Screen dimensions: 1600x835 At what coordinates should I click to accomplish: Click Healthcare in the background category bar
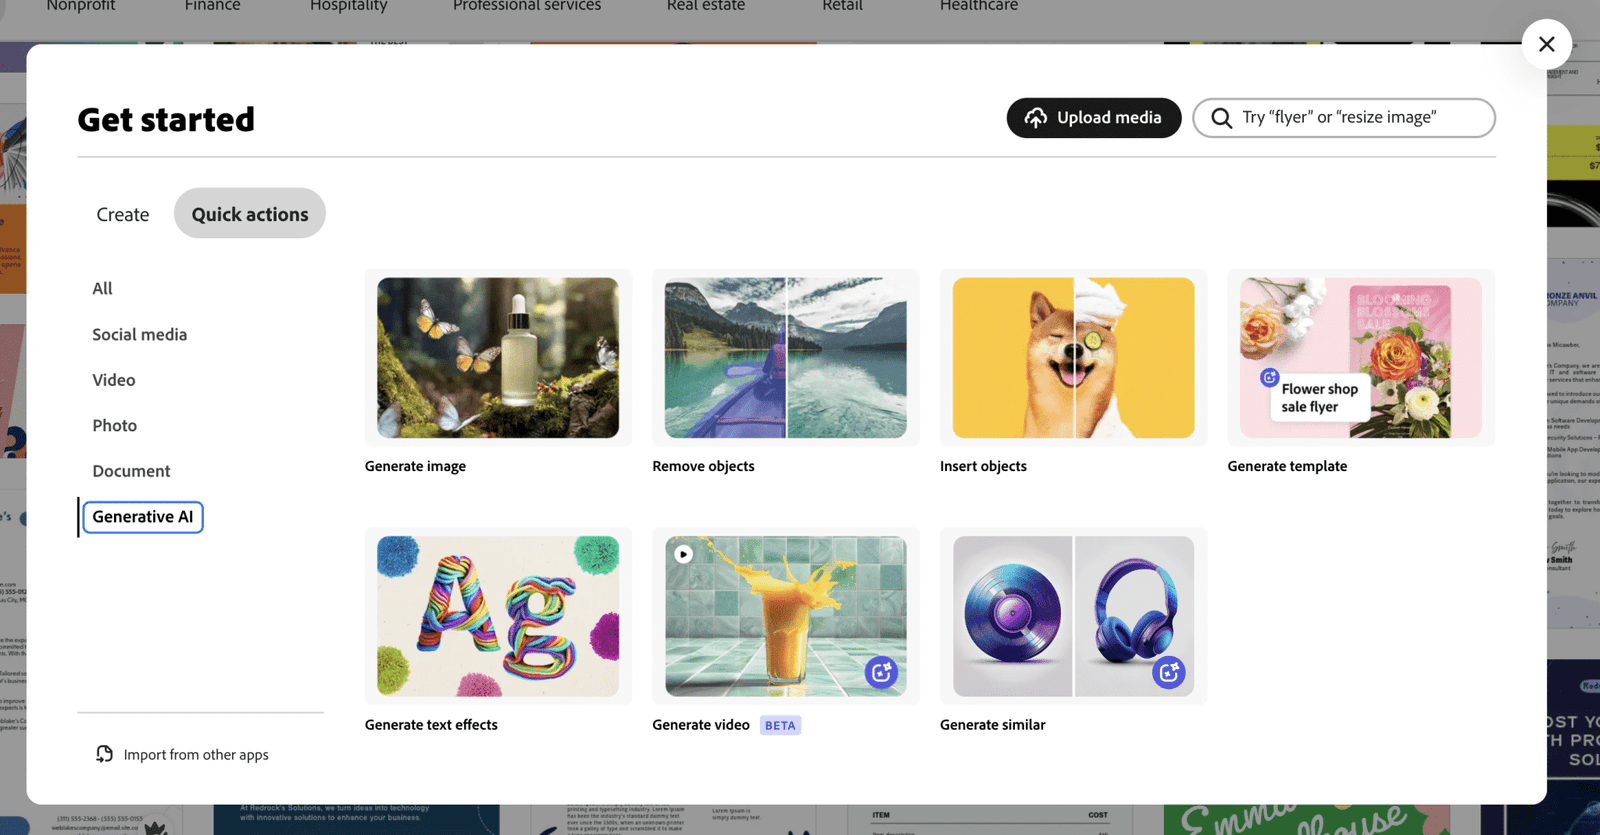tap(979, 6)
